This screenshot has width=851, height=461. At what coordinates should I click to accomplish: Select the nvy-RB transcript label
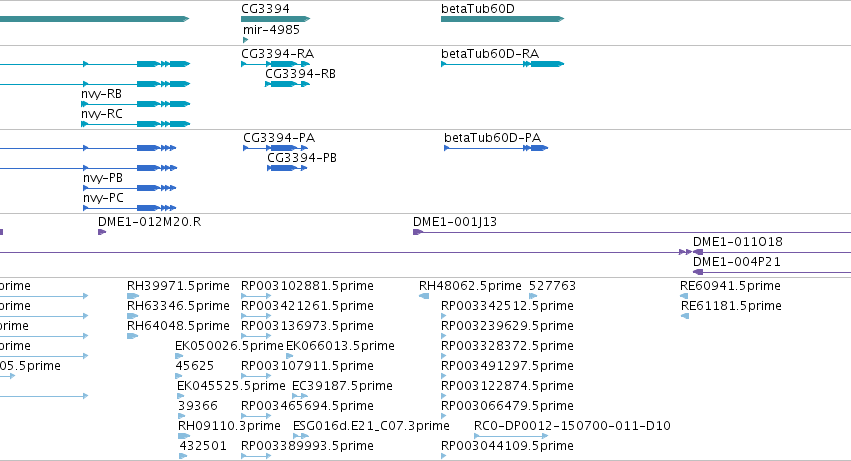click(x=101, y=94)
